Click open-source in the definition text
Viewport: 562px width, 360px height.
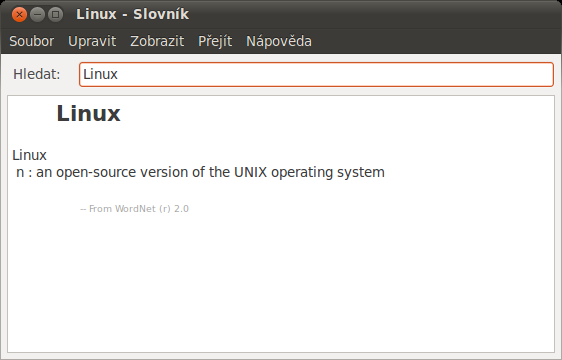96,173
